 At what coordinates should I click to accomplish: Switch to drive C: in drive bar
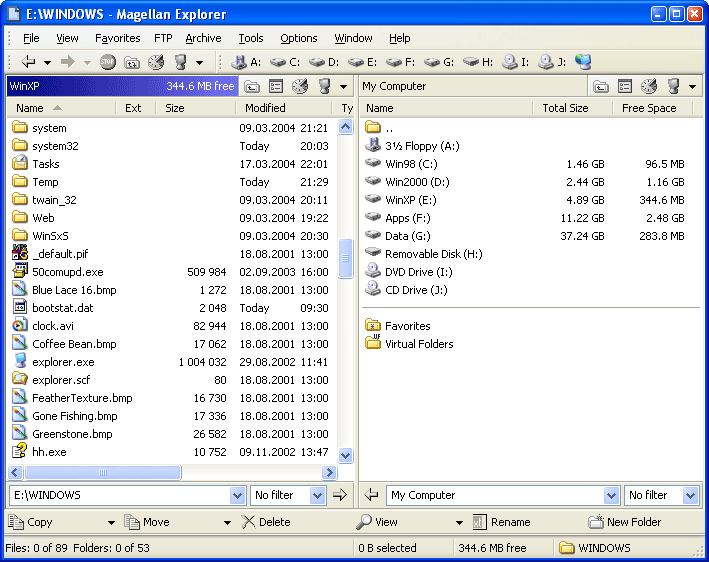click(285, 62)
